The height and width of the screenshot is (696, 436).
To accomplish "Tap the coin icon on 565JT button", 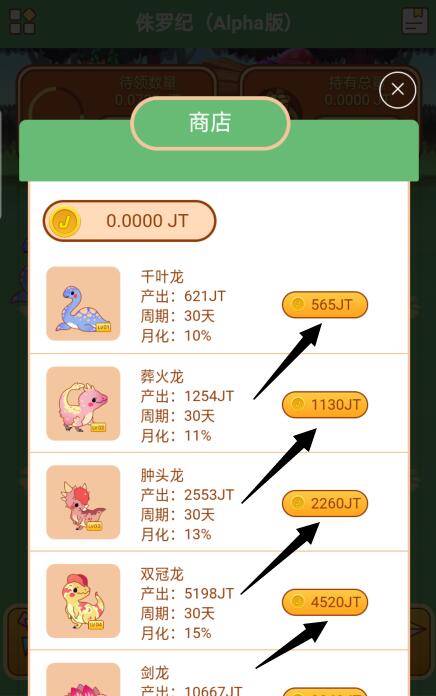I will pyautogui.click(x=298, y=304).
